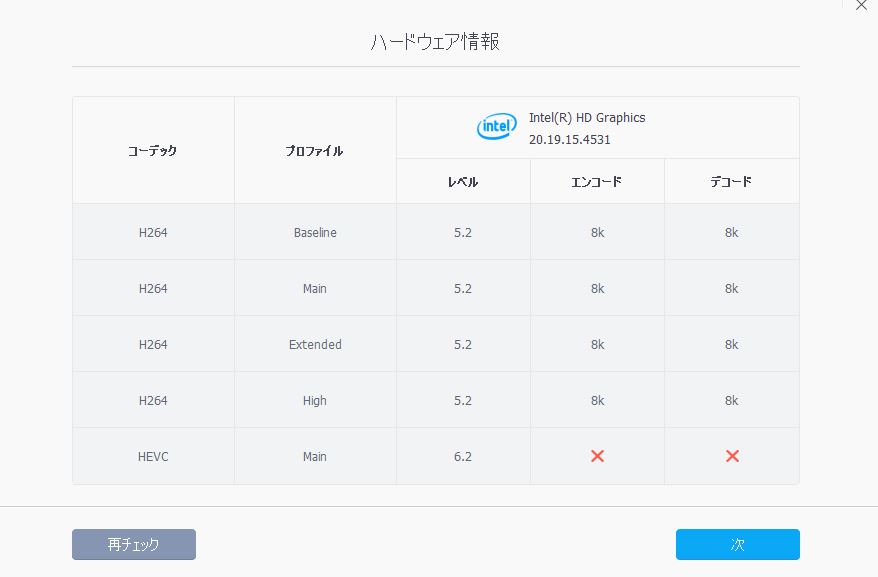Select the High profile cell
Viewport: 878px width, 577px height.
pyautogui.click(x=315, y=400)
